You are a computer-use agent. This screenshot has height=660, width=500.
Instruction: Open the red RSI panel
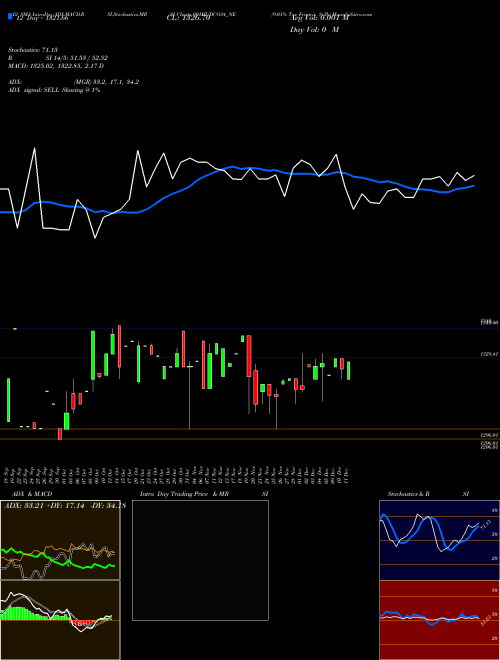point(439,620)
